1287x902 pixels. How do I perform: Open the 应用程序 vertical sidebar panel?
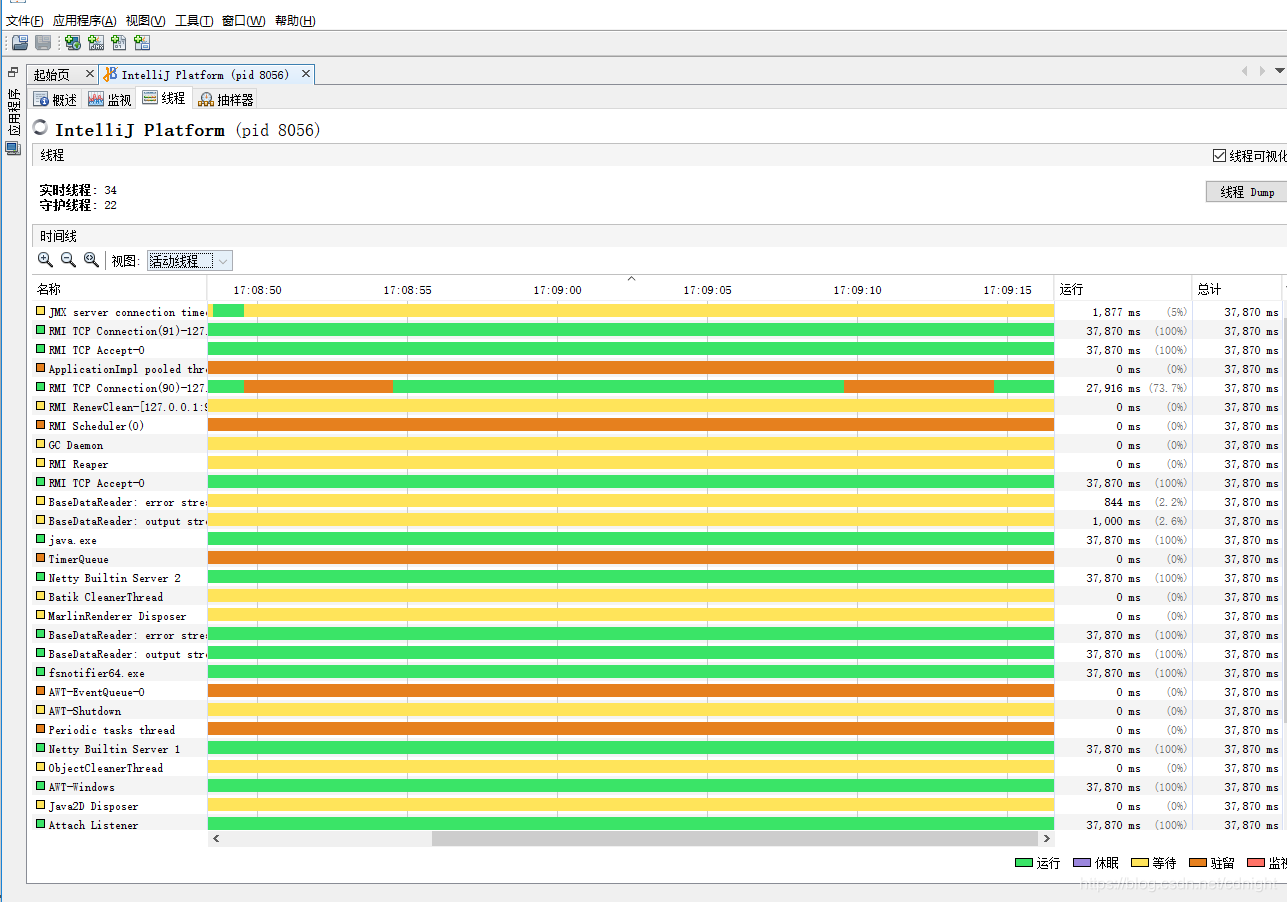(x=13, y=112)
